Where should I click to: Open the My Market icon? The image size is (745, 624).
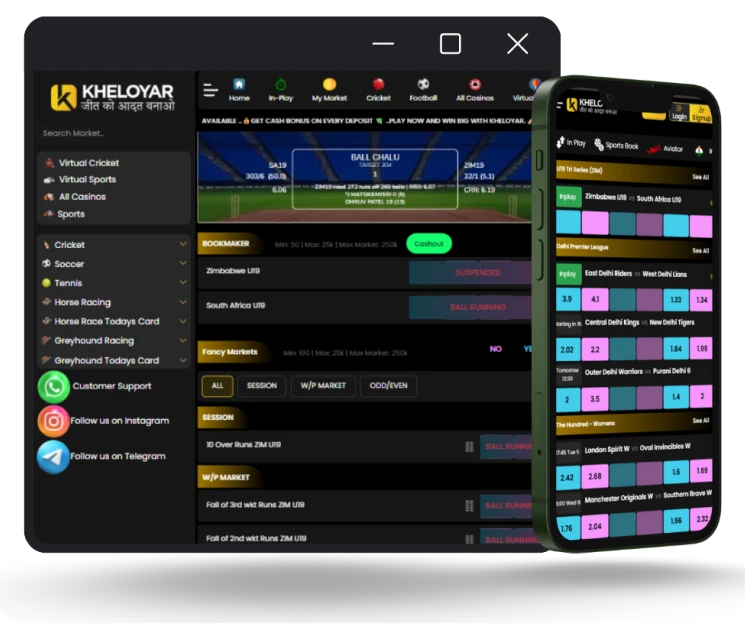[329, 85]
